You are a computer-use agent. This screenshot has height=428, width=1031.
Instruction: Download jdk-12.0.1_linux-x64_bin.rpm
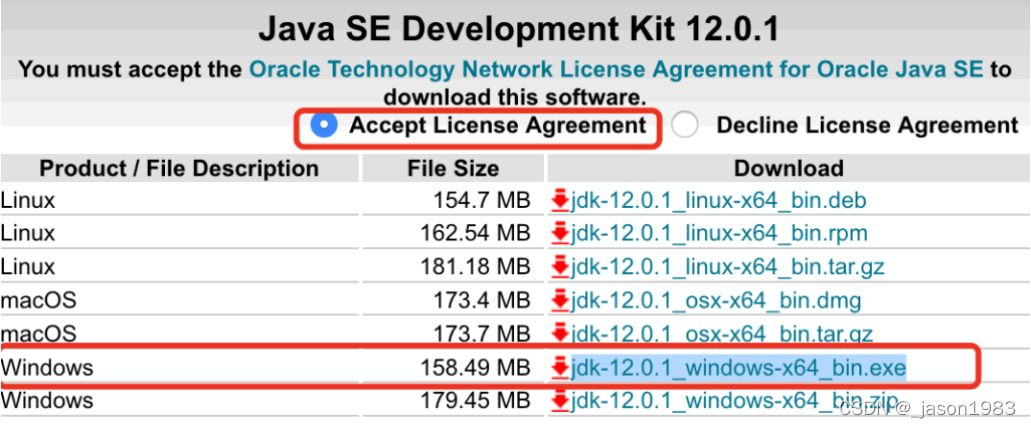point(719,233)
